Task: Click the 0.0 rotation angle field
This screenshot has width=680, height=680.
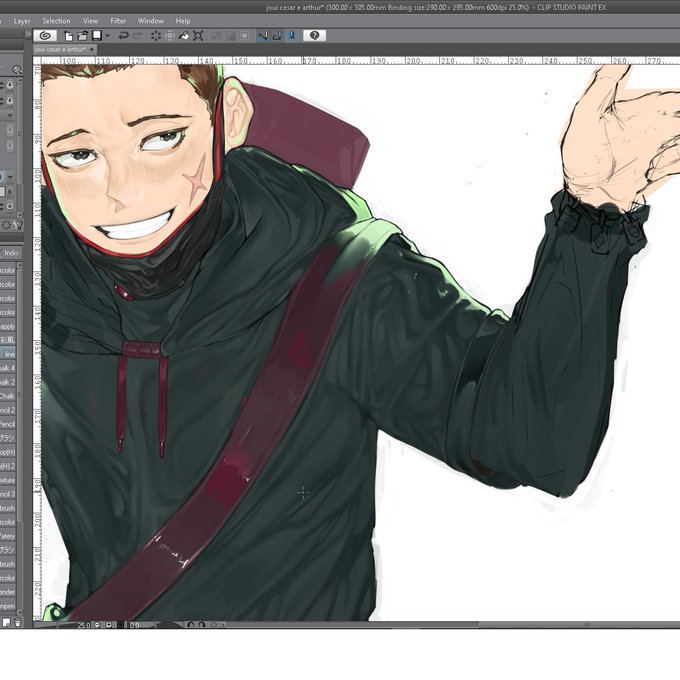Action: 134,625
